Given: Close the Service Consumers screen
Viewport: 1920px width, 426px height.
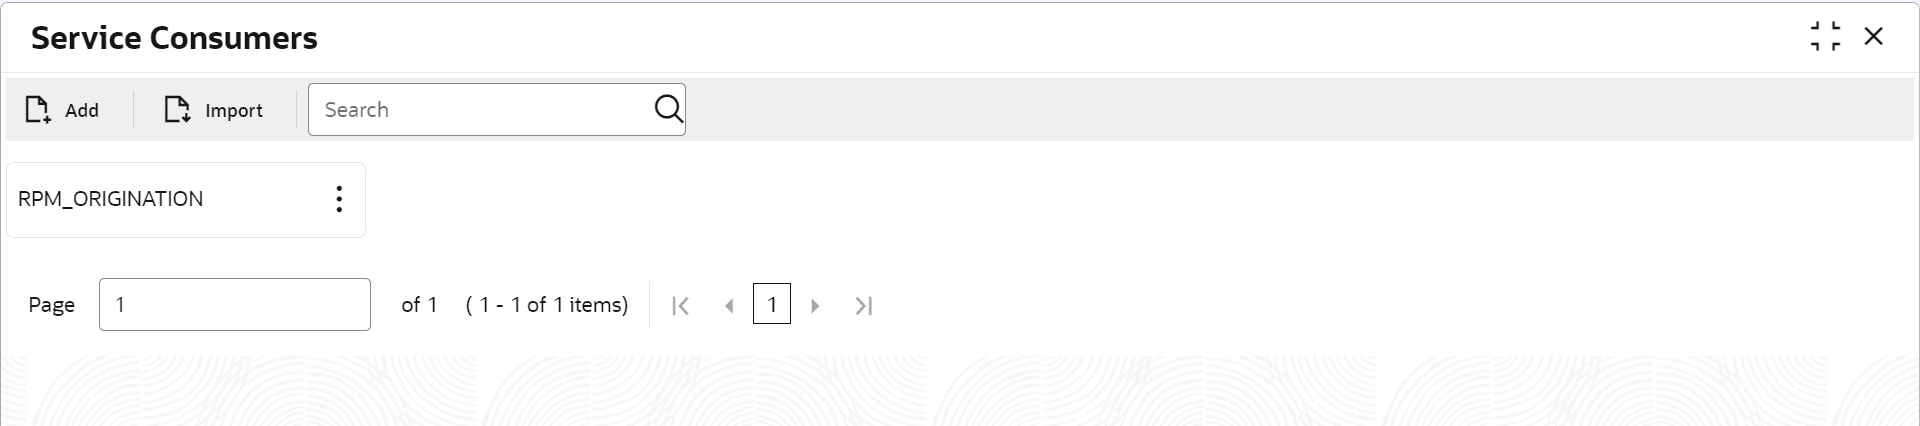Looking at the screenshot, I should (1873, 37).
